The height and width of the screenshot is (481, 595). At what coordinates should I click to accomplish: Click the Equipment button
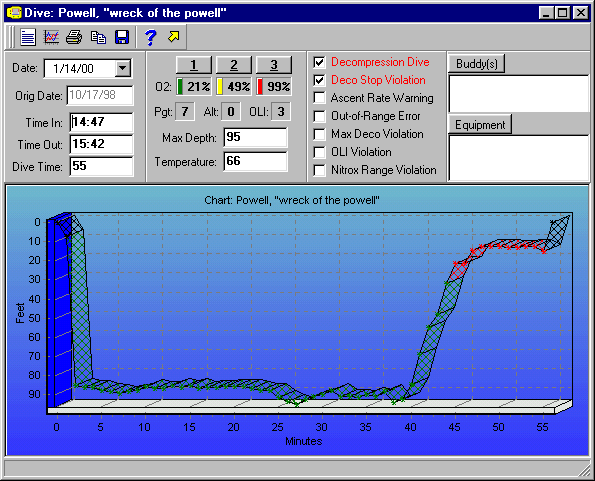tap(480, 125)
